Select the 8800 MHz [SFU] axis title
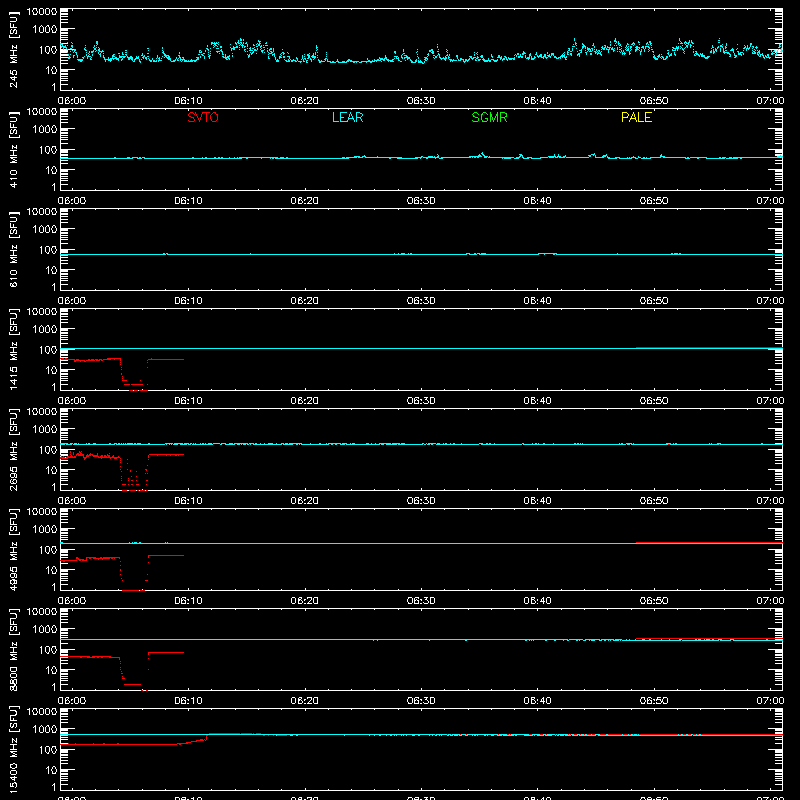The width and height of the screenshot is (800, 800). [13, 649]
